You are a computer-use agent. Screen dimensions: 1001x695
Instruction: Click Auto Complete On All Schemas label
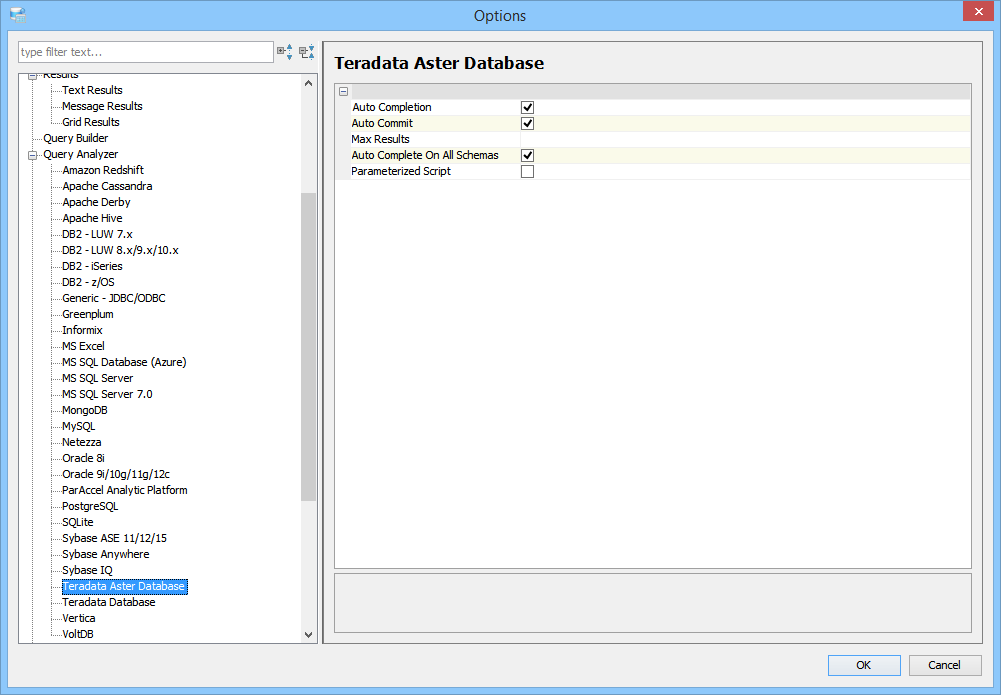(425, 155)
